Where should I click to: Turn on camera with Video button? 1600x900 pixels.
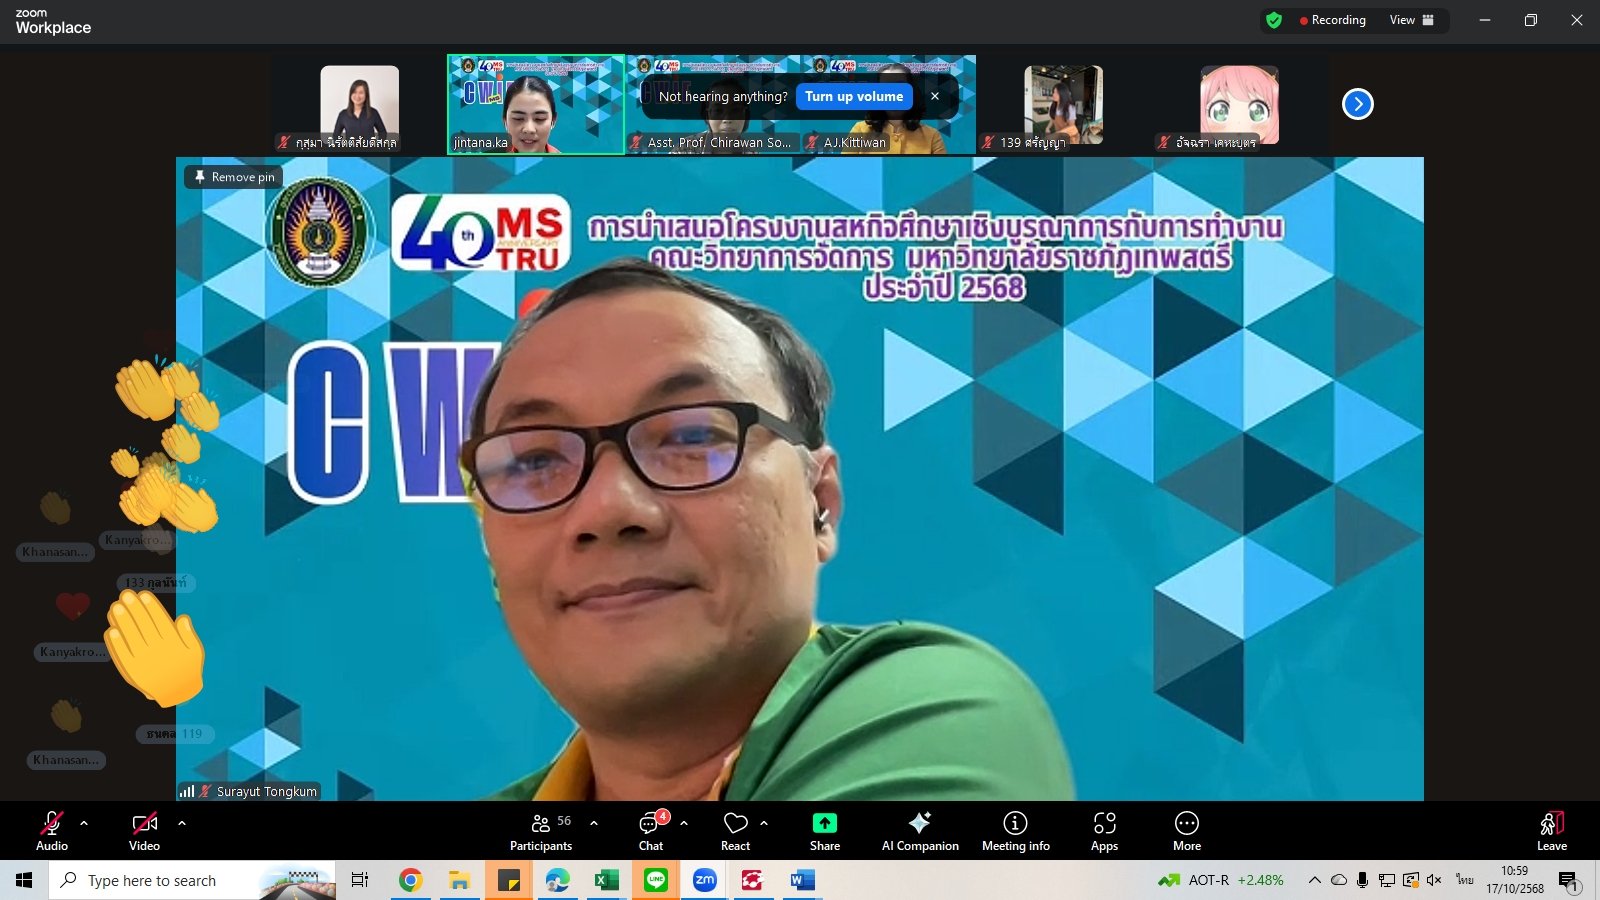[144, 831]
